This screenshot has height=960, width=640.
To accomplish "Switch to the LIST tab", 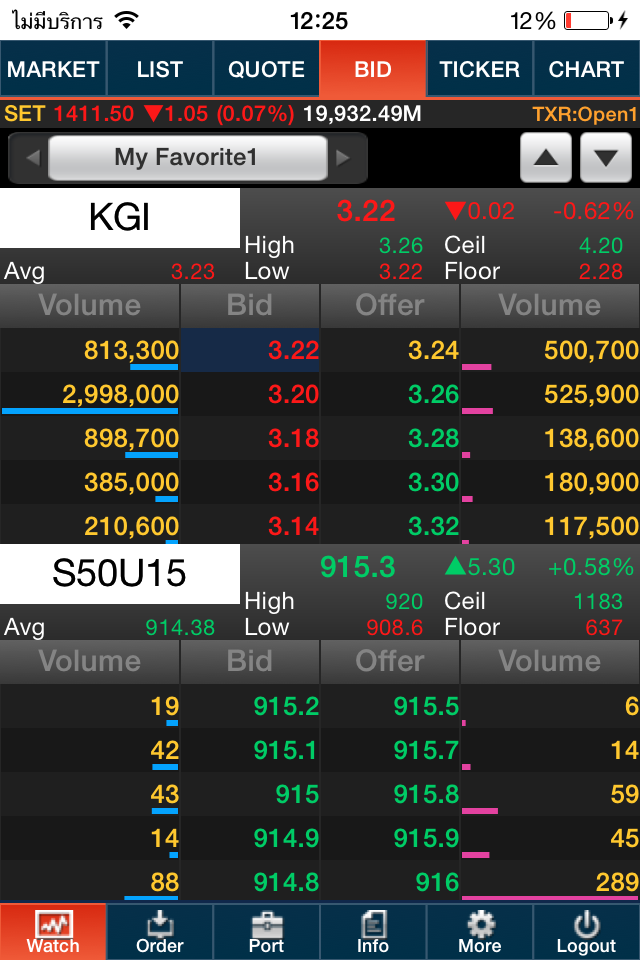I will 160,69.
